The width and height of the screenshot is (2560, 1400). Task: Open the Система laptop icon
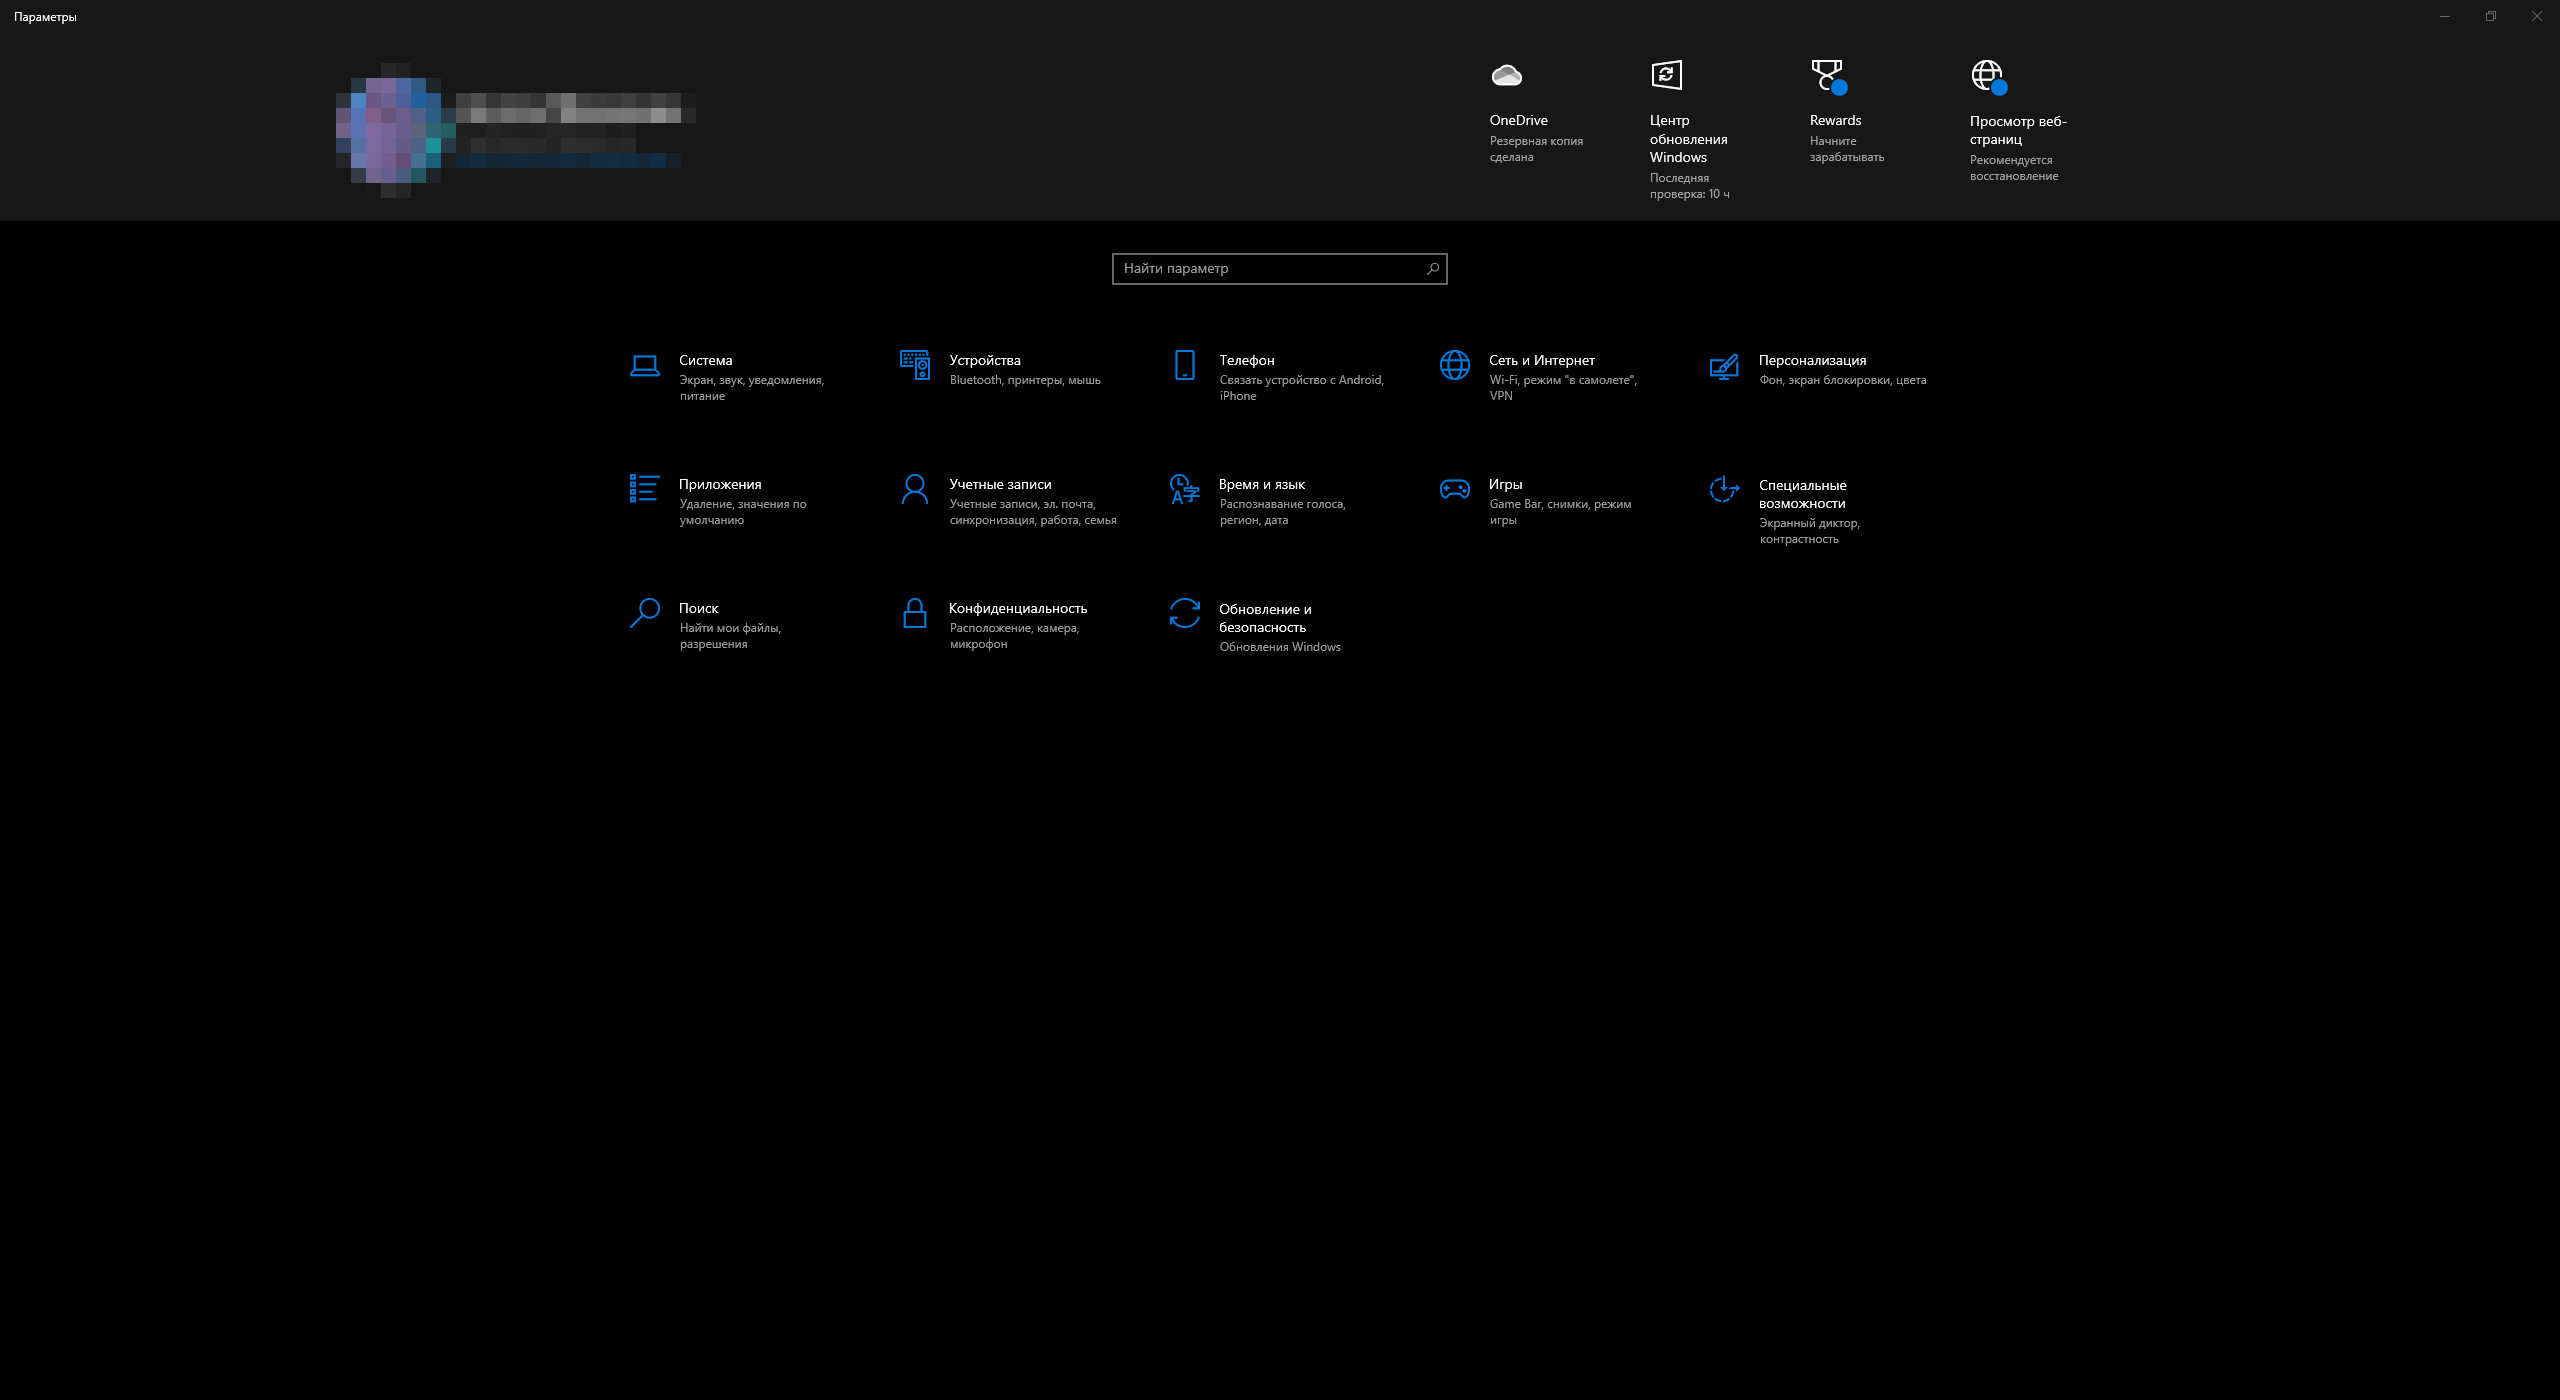click(644, 366)
